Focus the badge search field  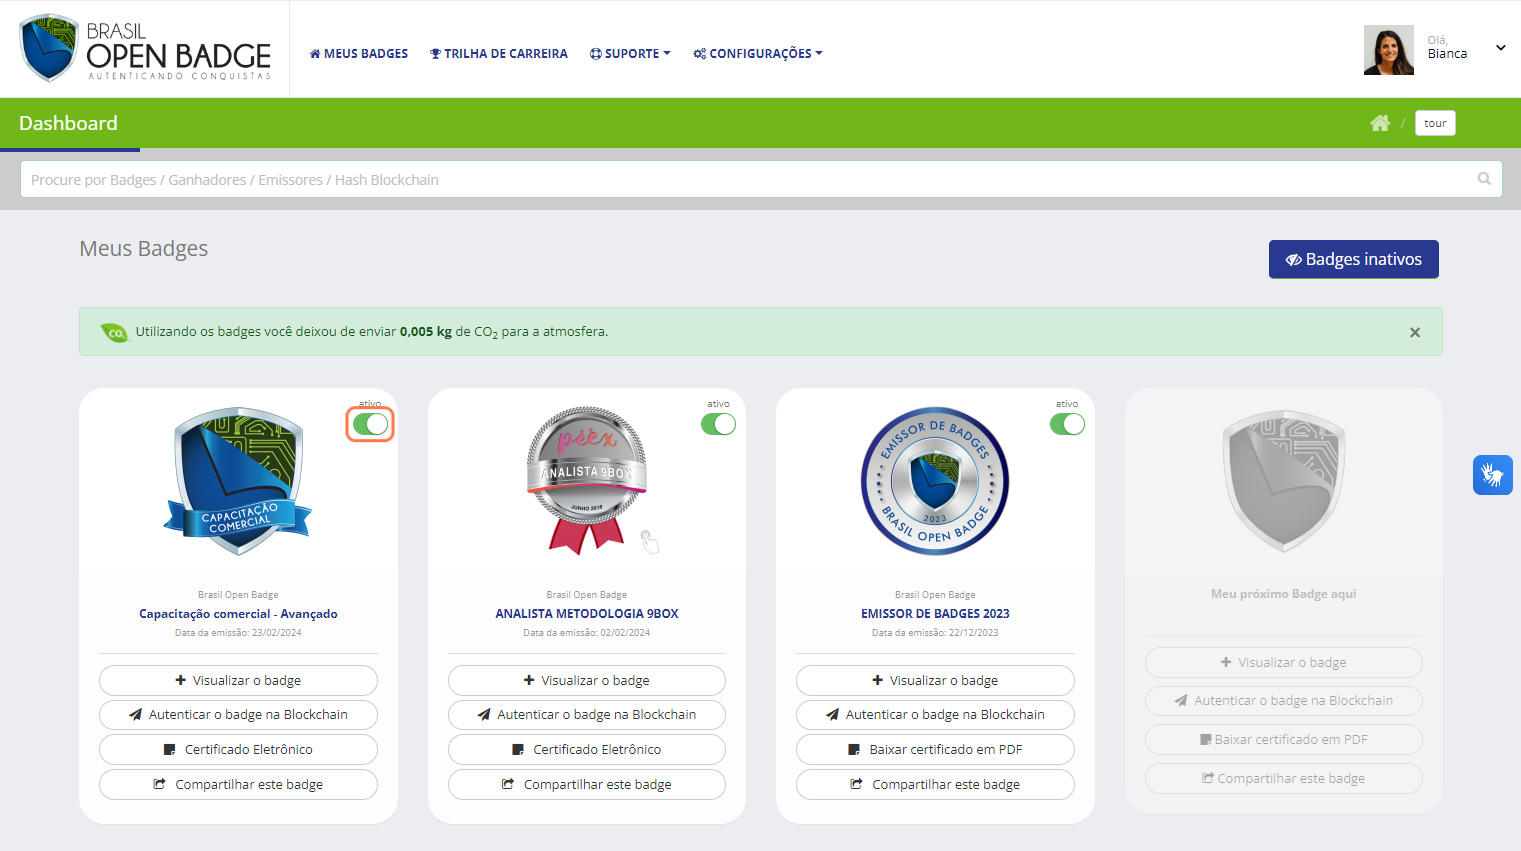(761, 179)
